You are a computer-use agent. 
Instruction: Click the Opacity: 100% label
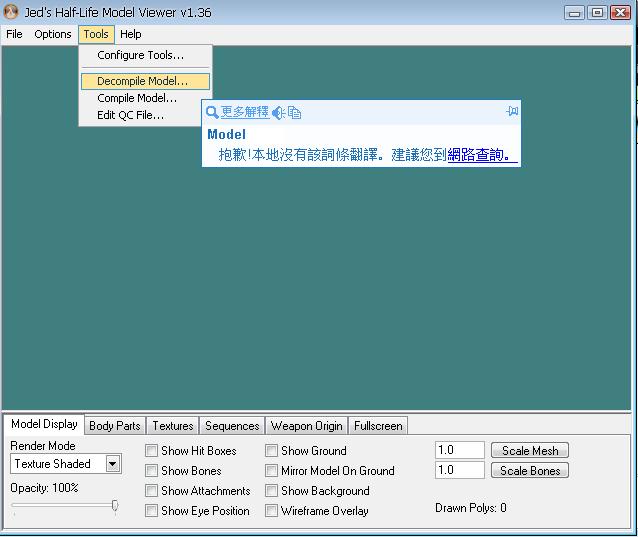click(44, 488)
